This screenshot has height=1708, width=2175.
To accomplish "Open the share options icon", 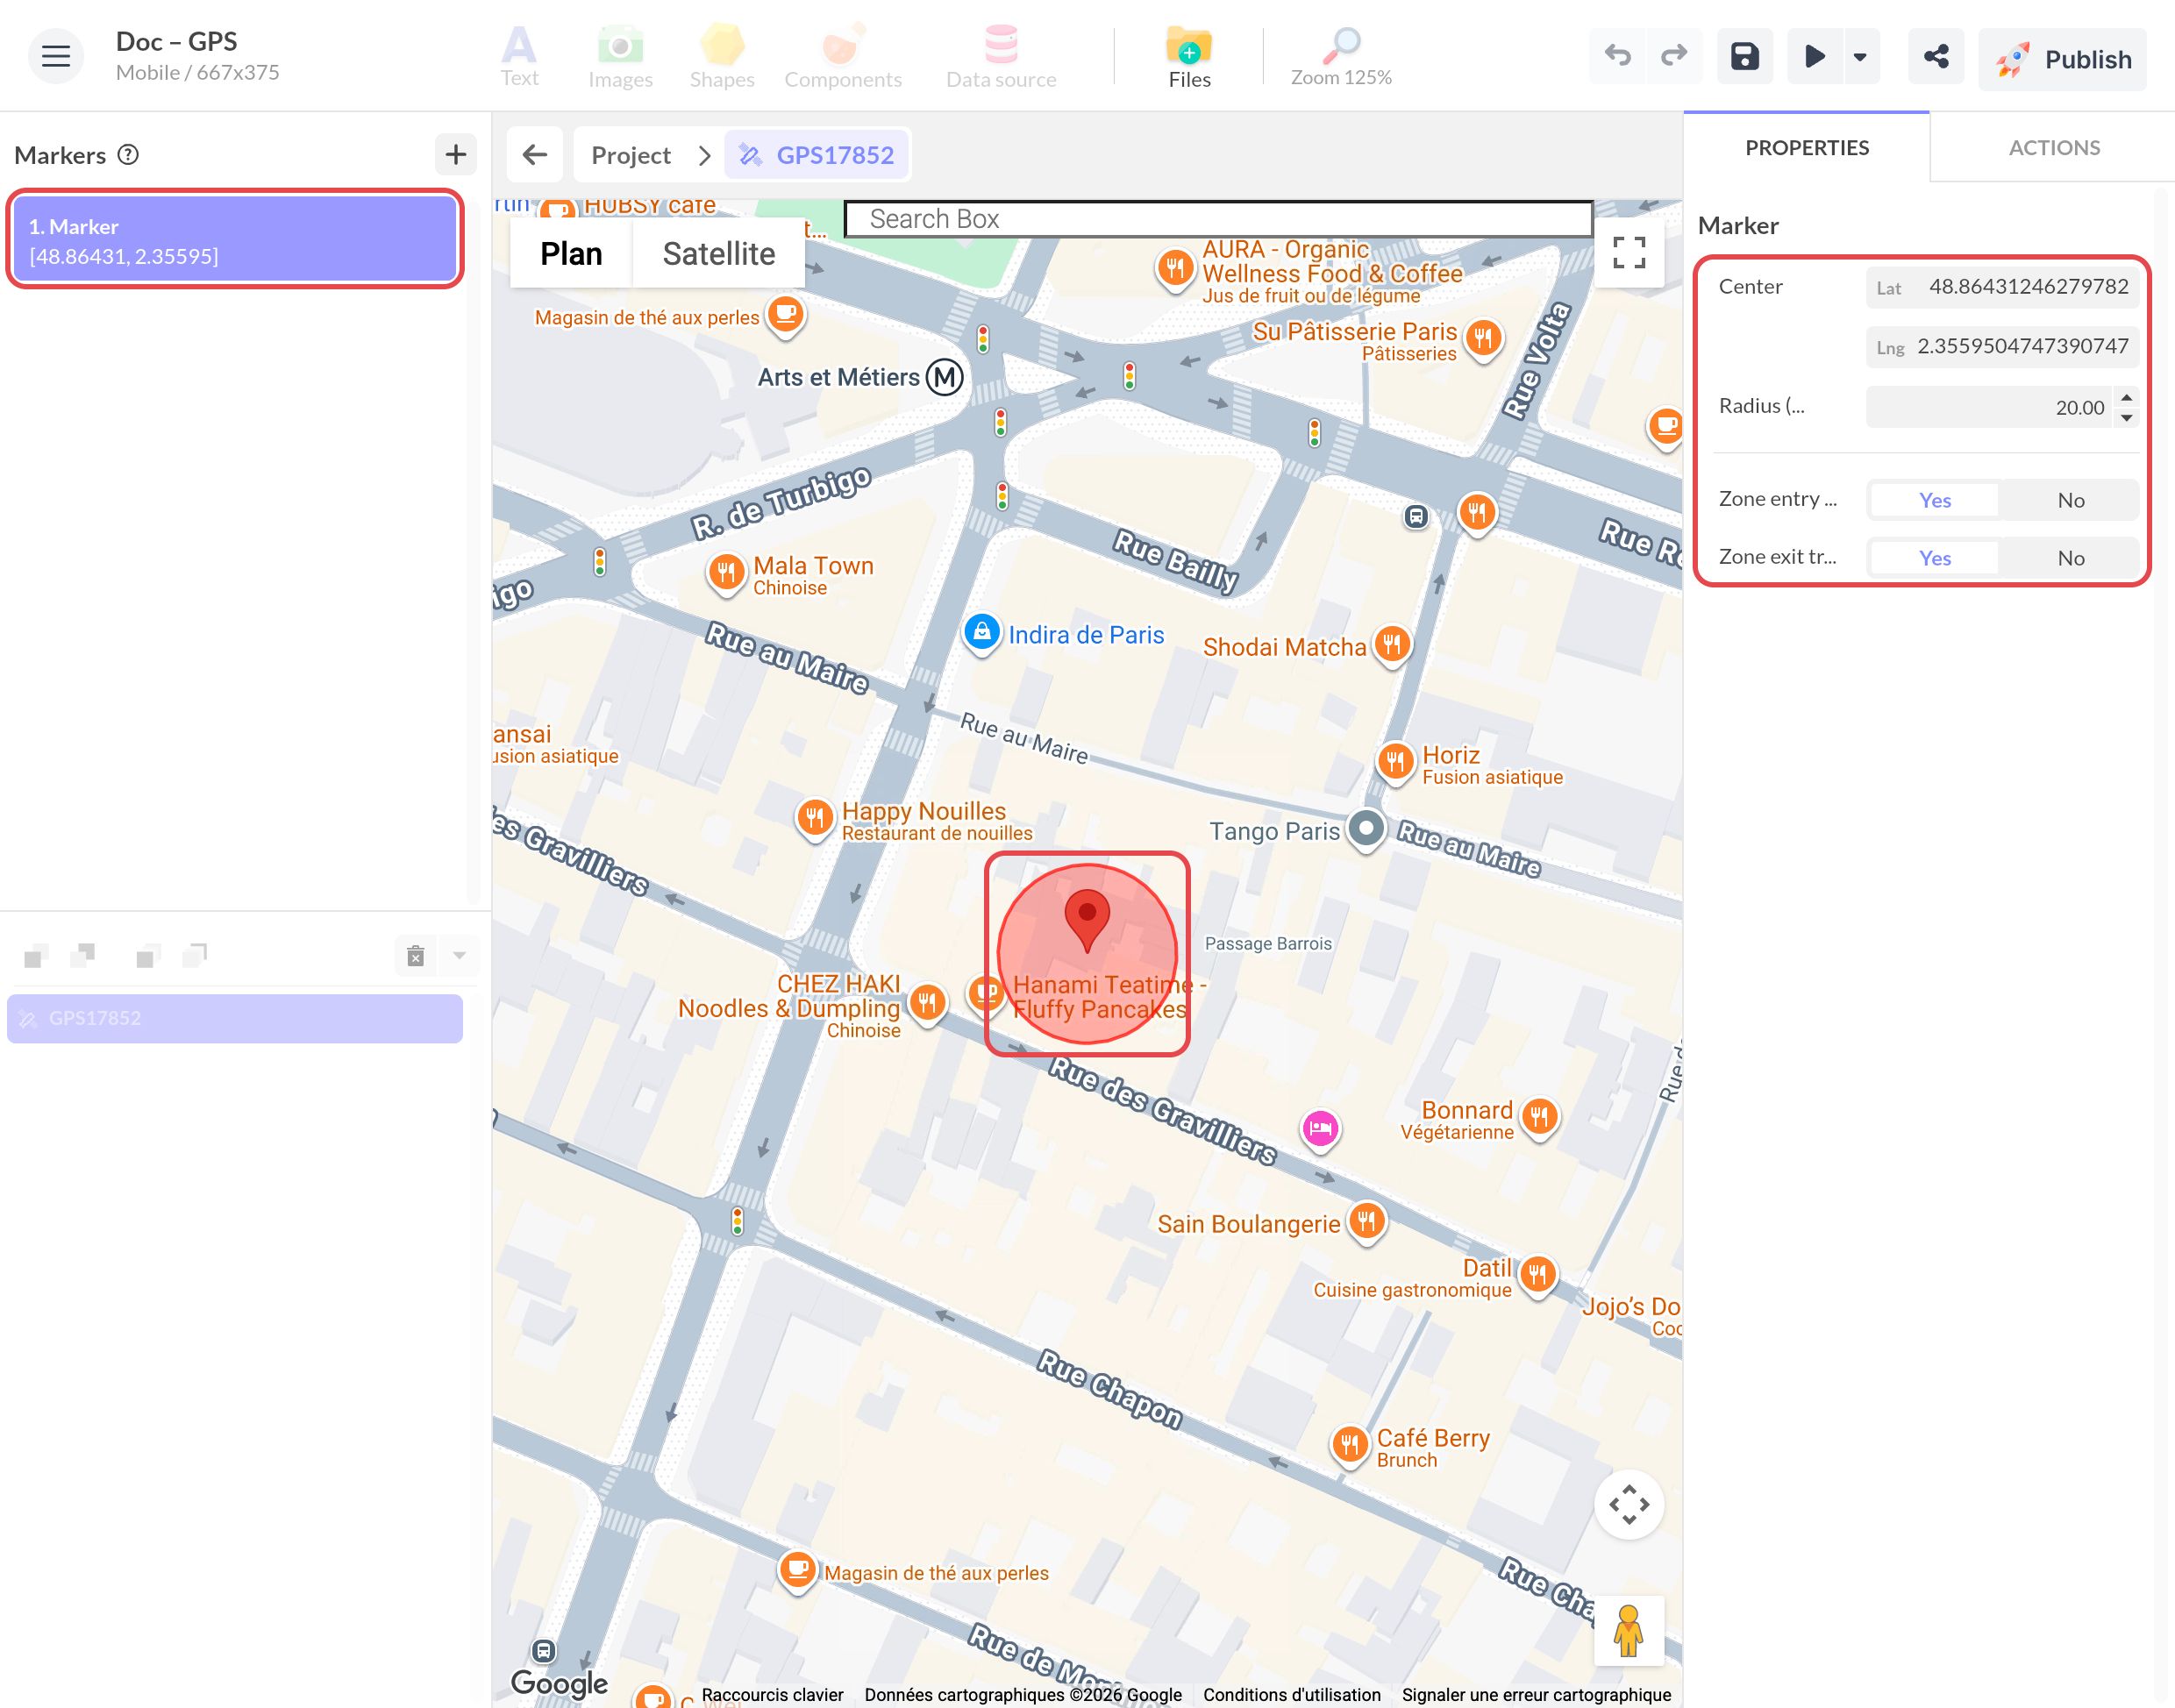I will [x=1936, y=56].
